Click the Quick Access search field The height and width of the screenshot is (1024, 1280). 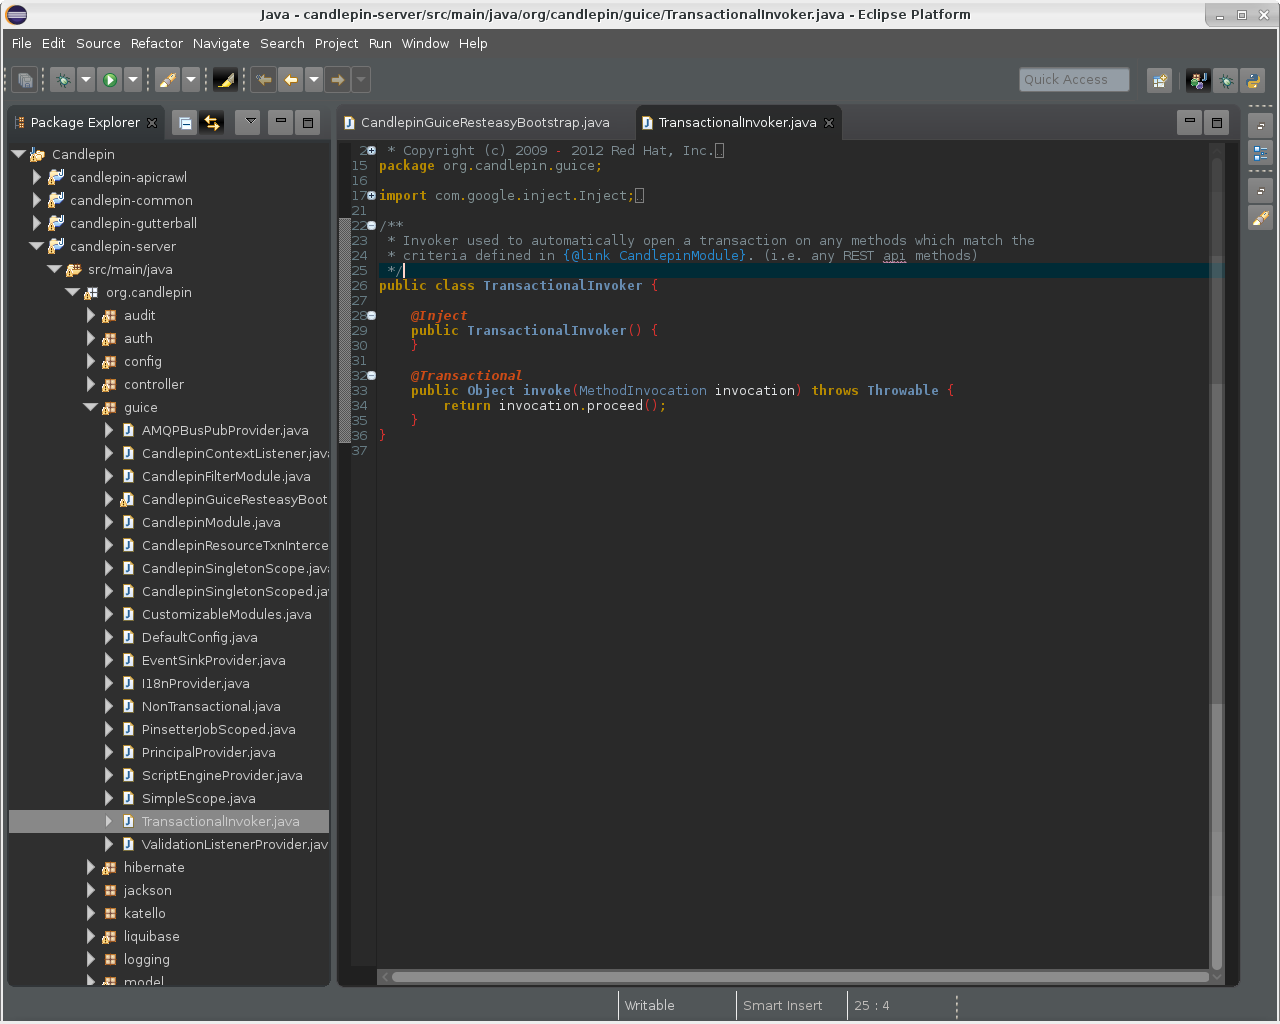(x=1074, y=80)
